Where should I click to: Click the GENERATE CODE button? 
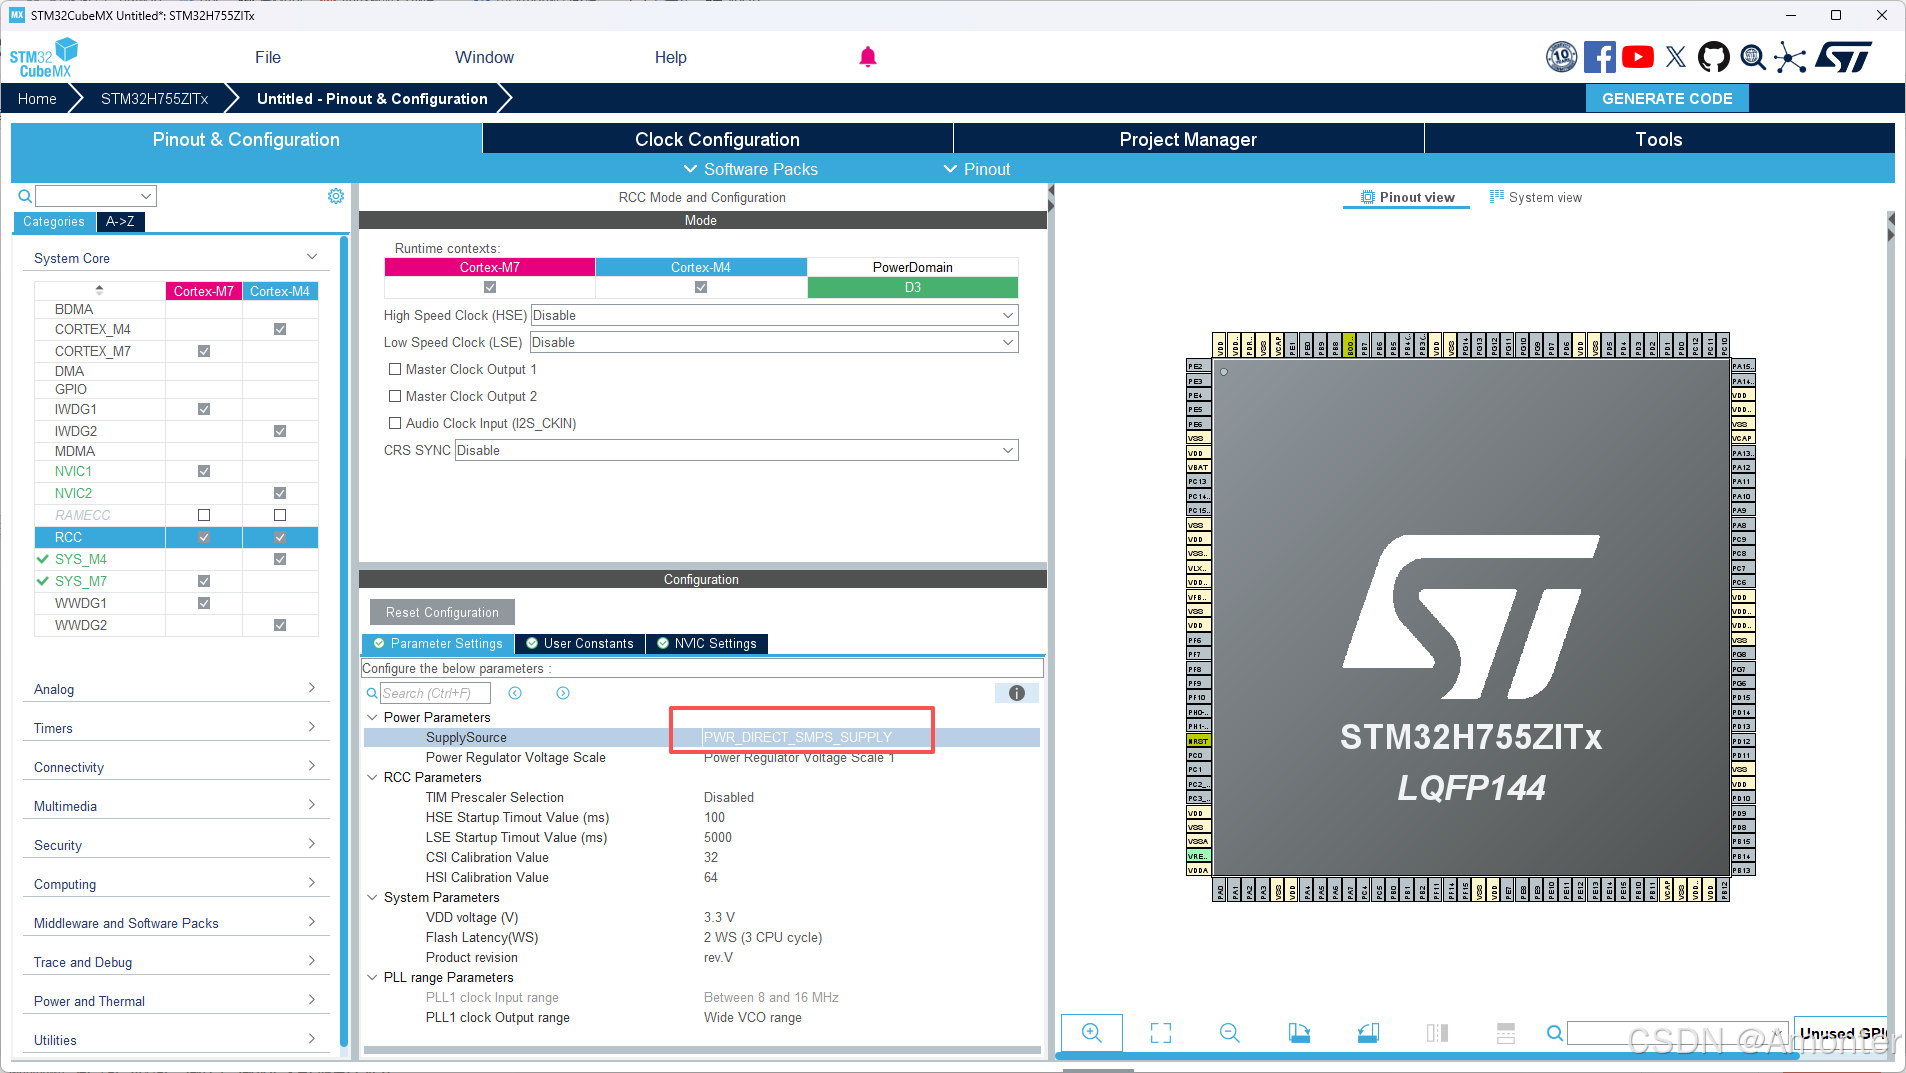(1665, 98)
